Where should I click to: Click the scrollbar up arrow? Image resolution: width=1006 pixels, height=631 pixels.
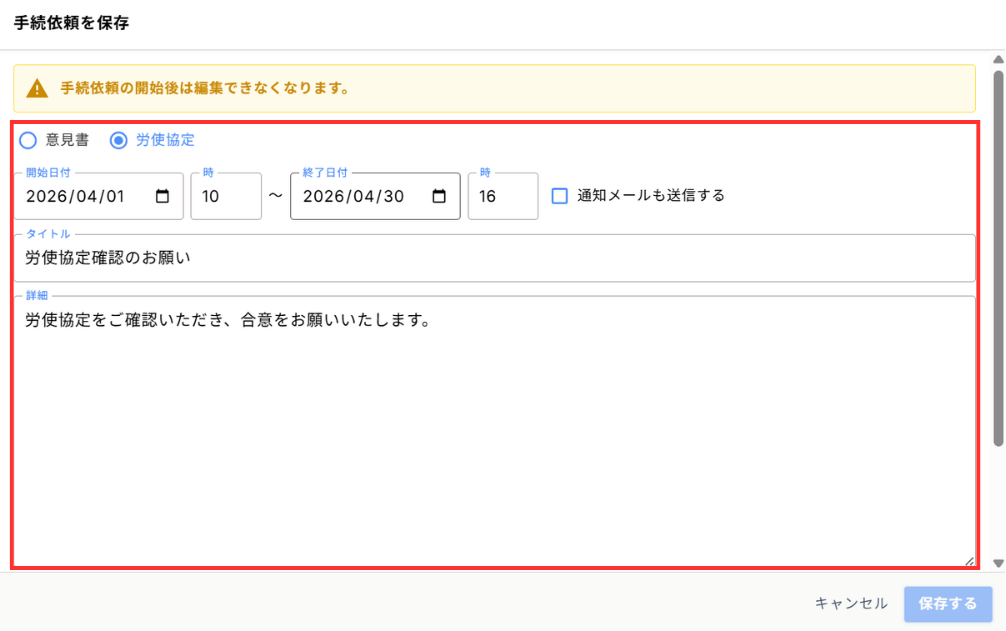point(998,59)
